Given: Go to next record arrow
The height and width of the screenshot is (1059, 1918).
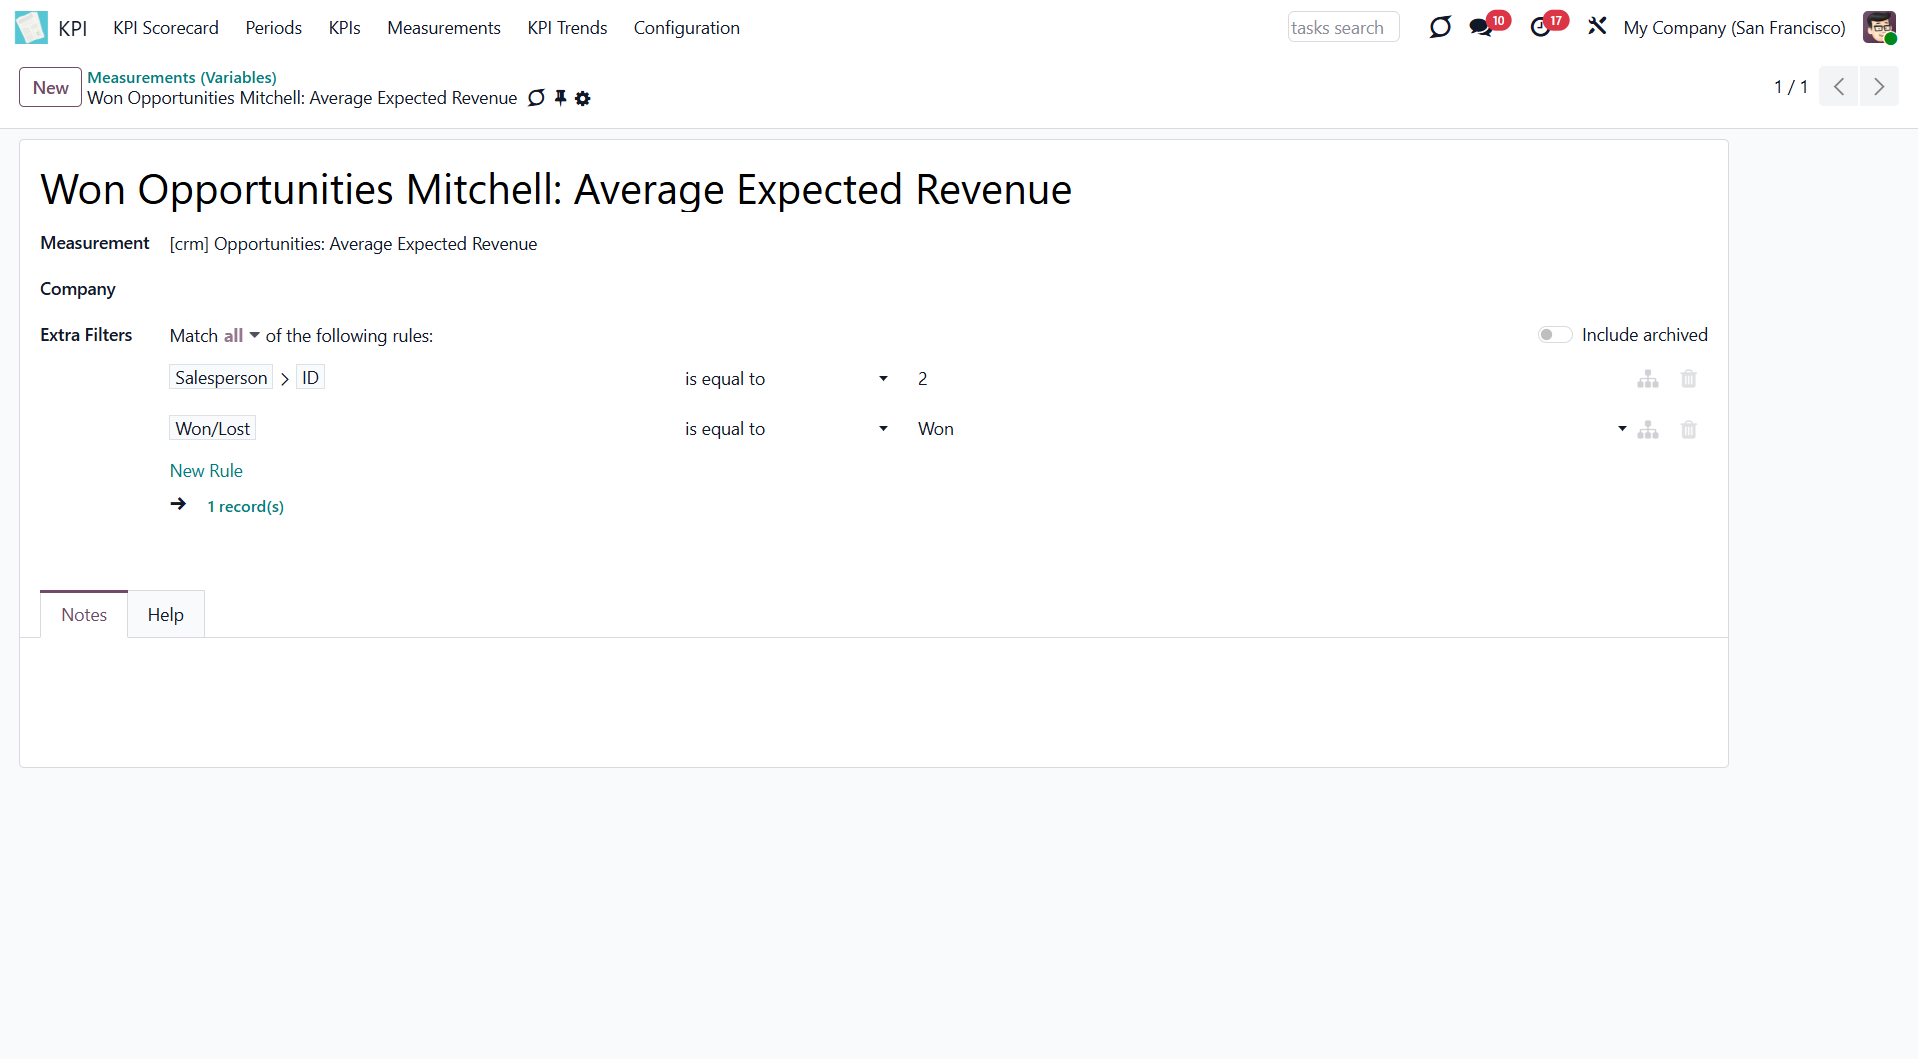Looking at the screenshot, I should click(x=1878, y=87).
